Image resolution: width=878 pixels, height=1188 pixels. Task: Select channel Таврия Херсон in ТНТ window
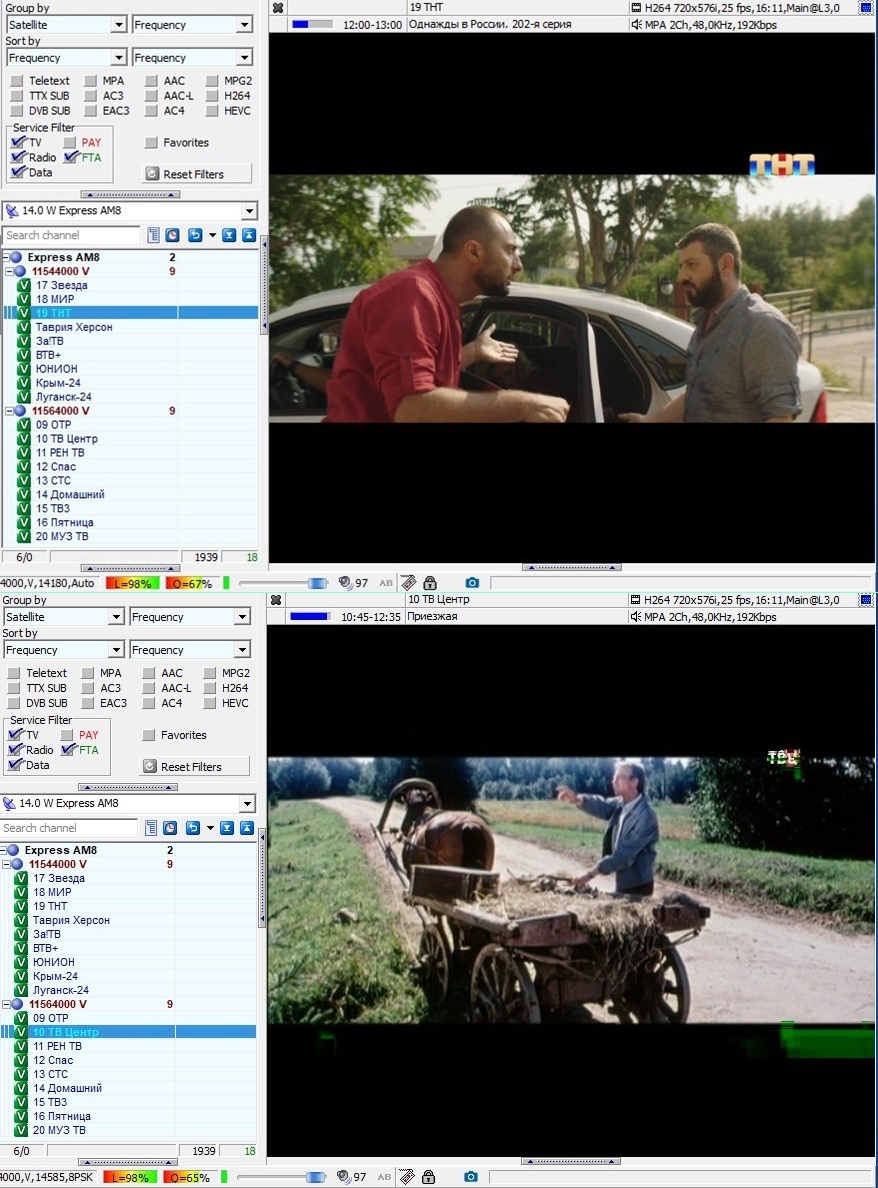click(74, 327)
